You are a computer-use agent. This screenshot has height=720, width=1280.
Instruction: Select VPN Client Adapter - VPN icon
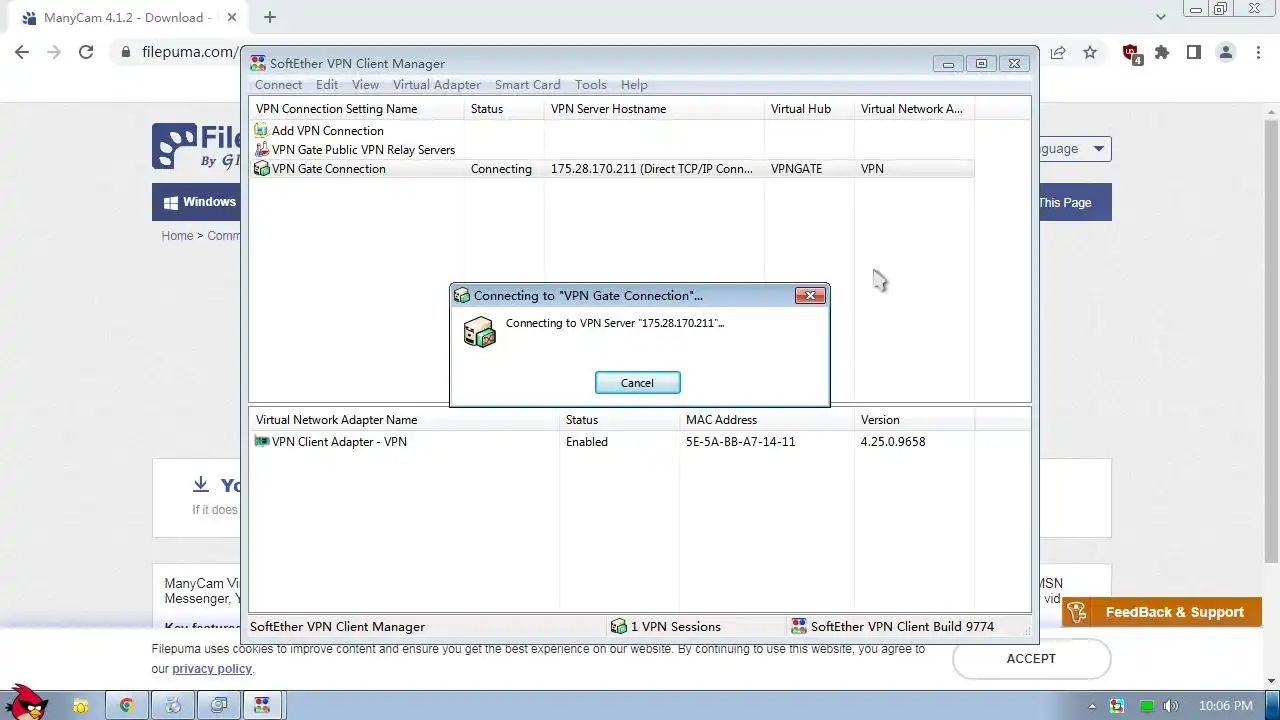pyautogui.click(x=261, y=441)
